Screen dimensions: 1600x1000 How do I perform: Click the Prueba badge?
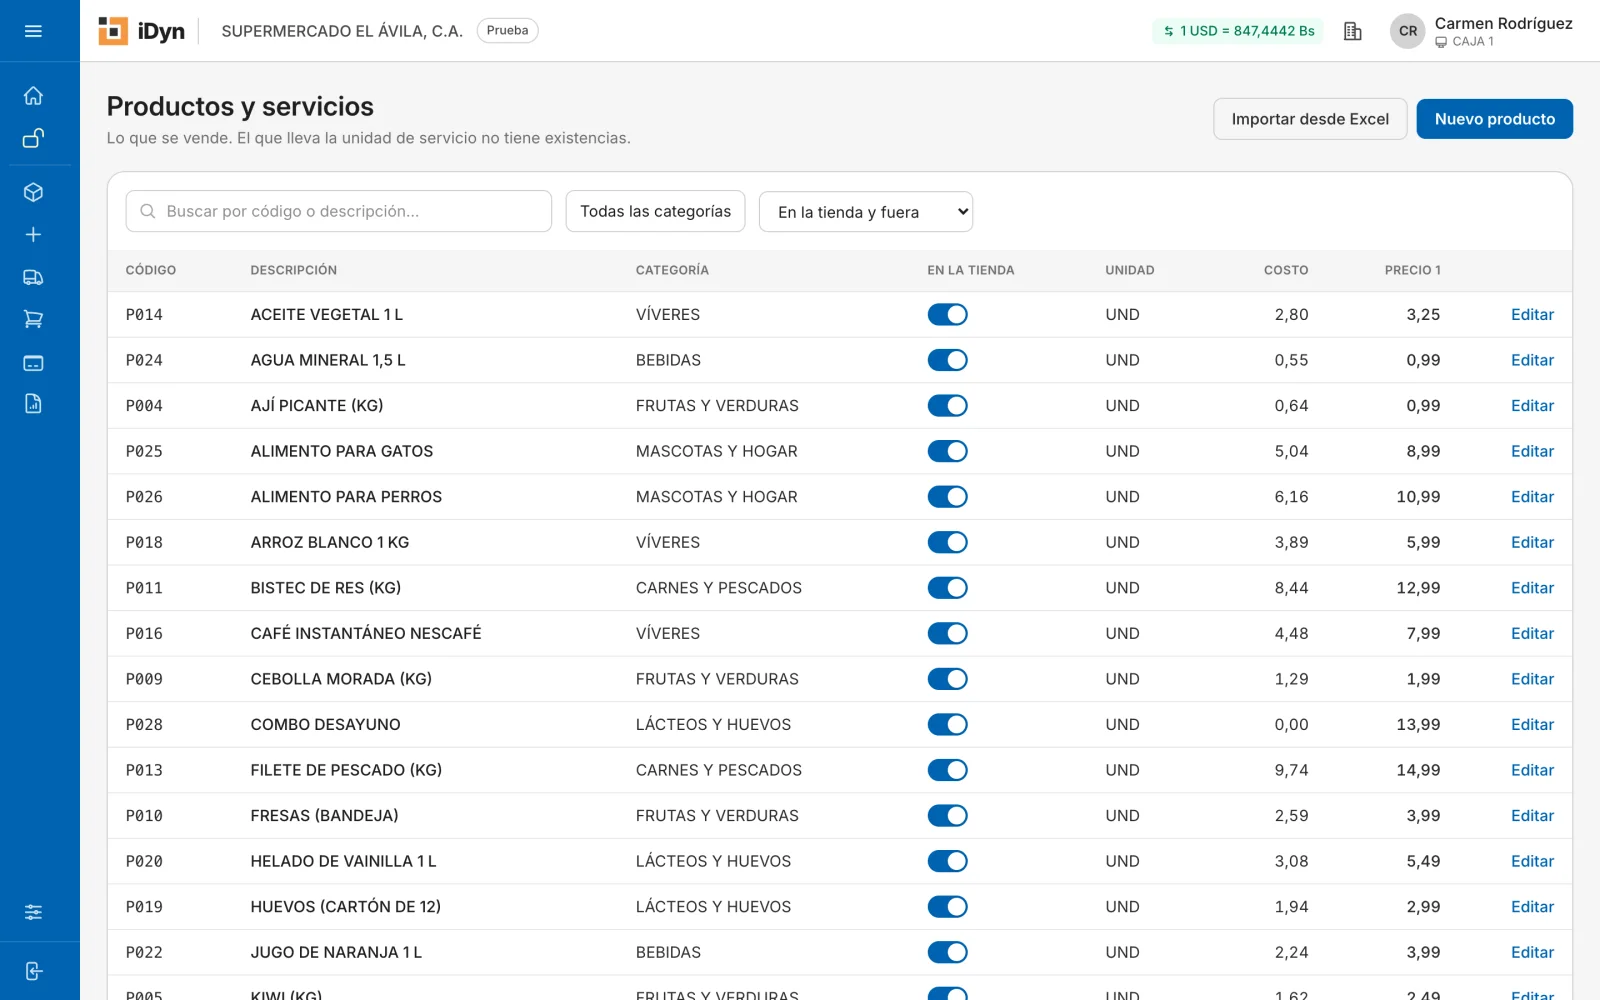507,31
